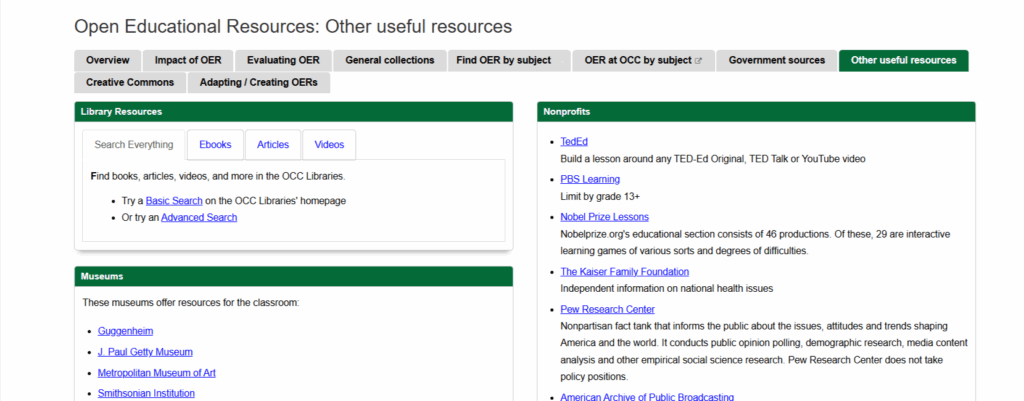The width and height of the screenshot is (1024, 401).
Task: Click the external link icon on OER at OCC tab
Action: click(698, 61)
